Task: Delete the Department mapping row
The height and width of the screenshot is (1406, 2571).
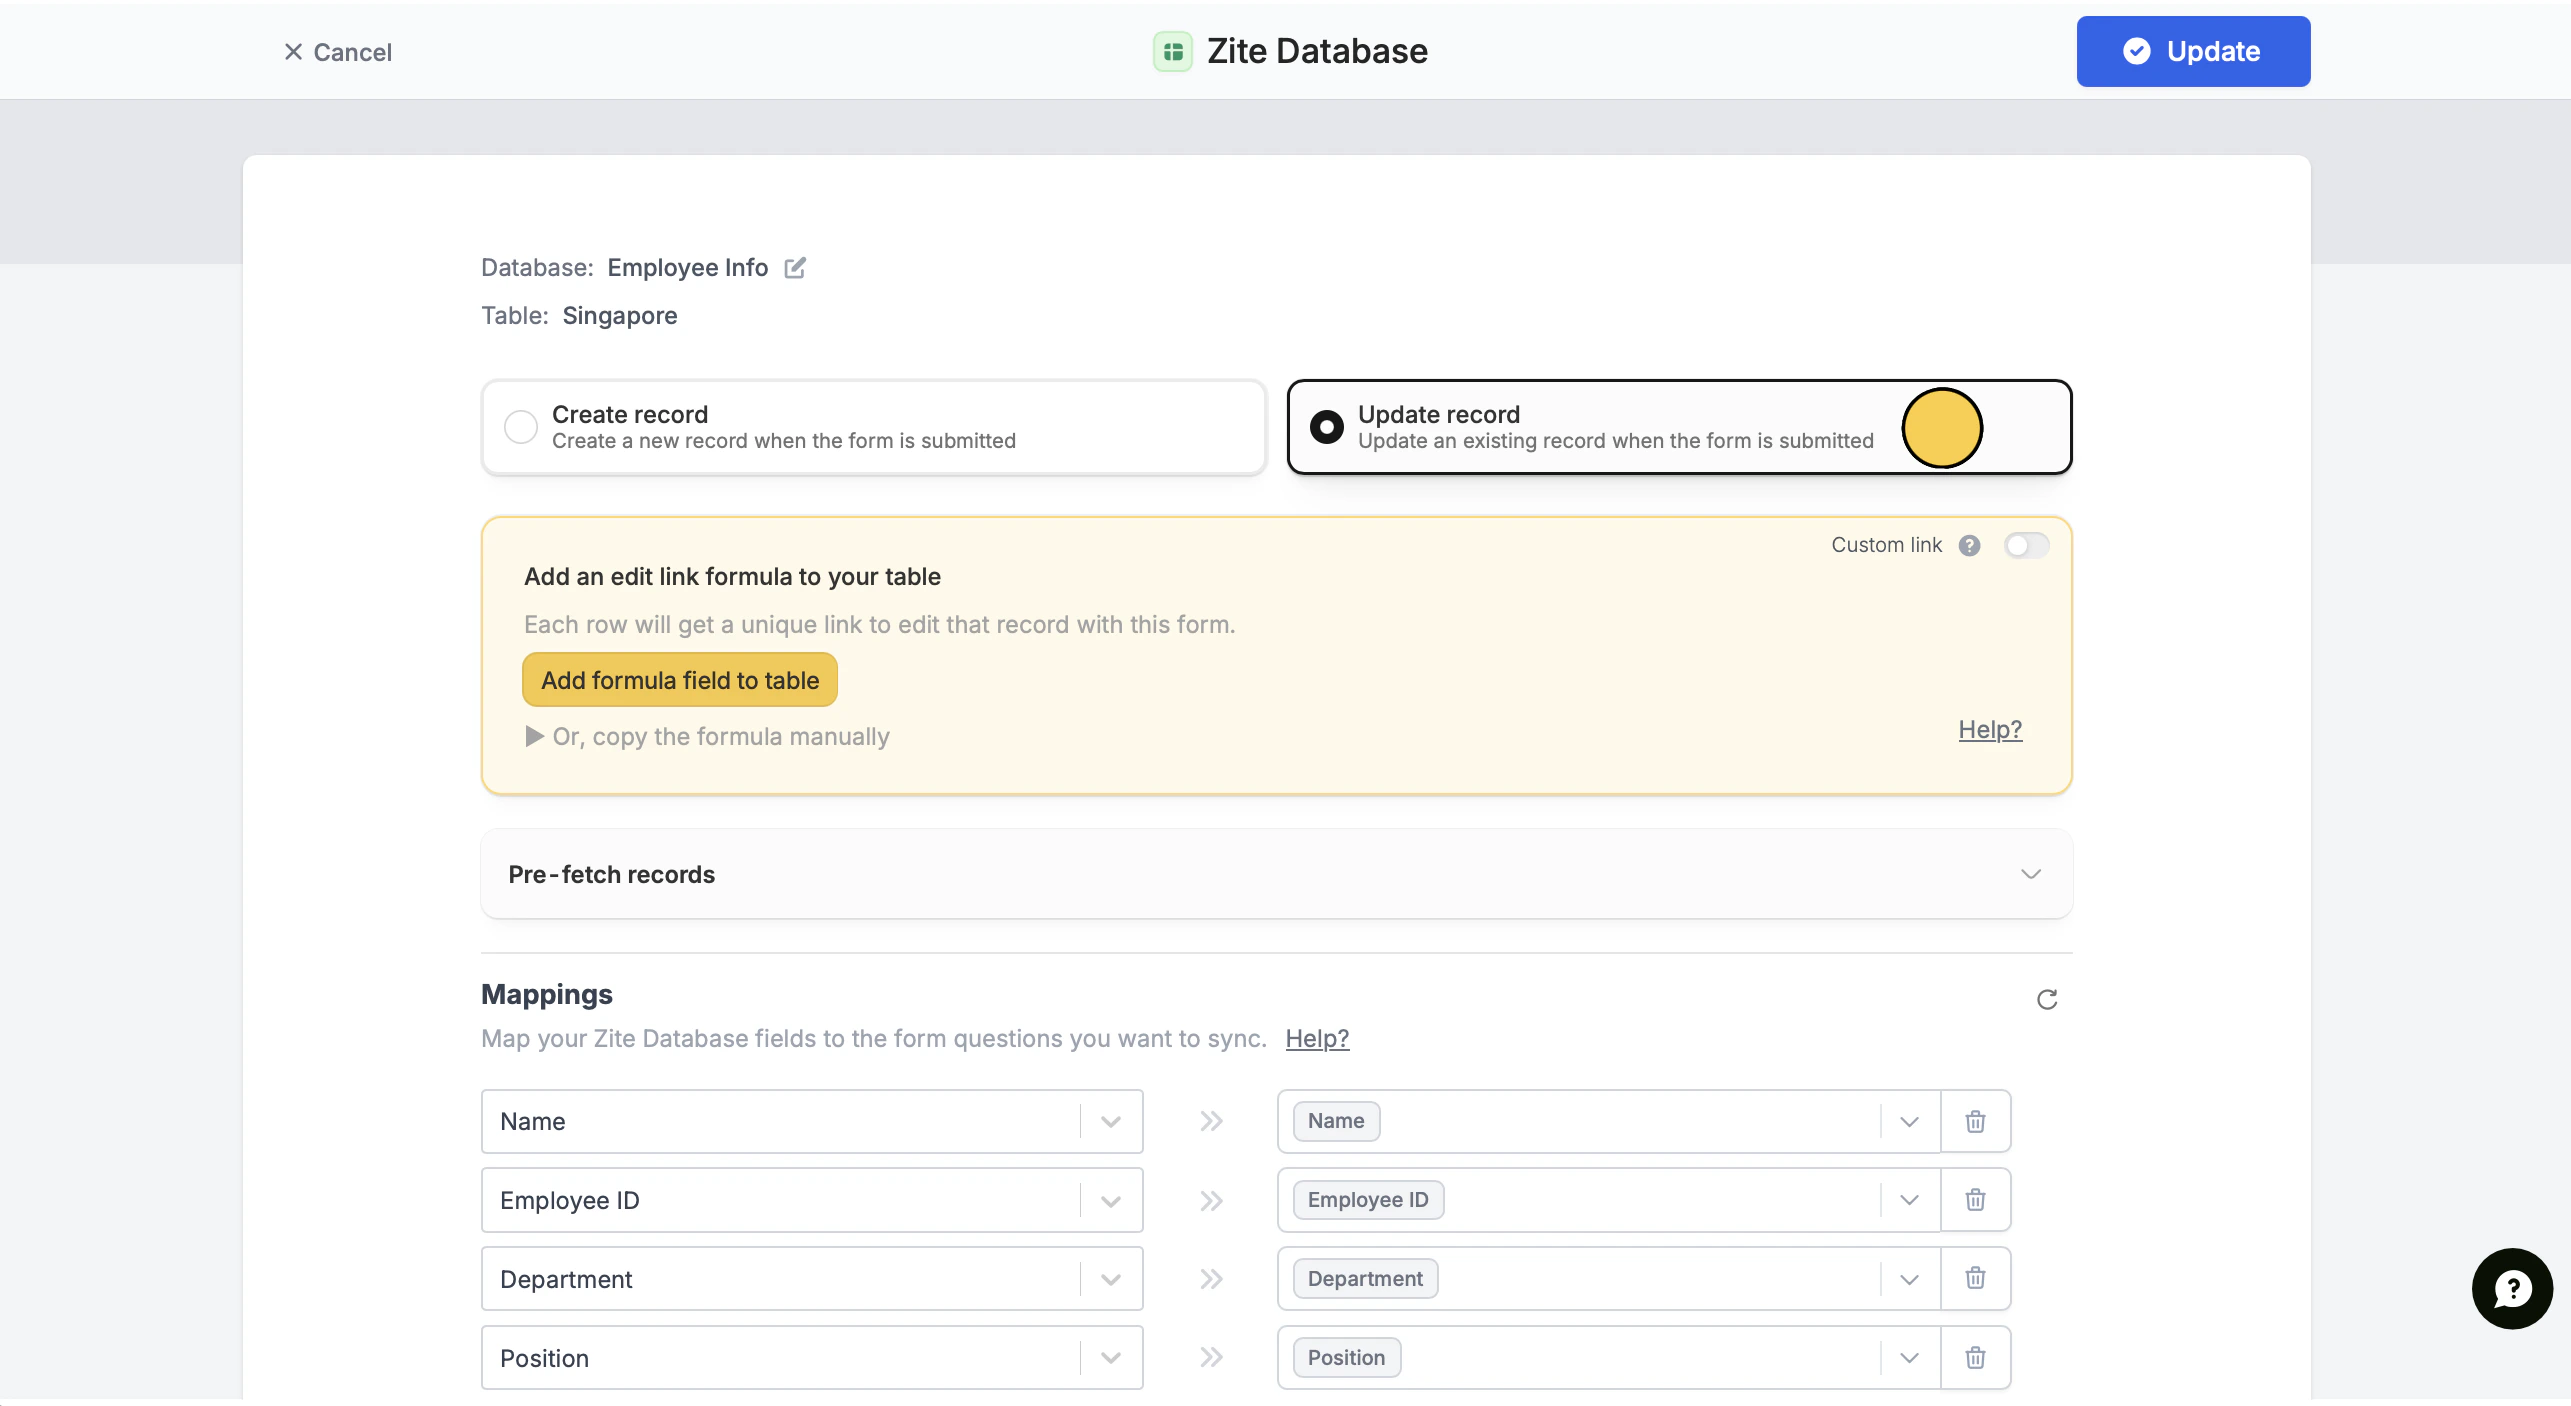Action: click(1975, 1278)
